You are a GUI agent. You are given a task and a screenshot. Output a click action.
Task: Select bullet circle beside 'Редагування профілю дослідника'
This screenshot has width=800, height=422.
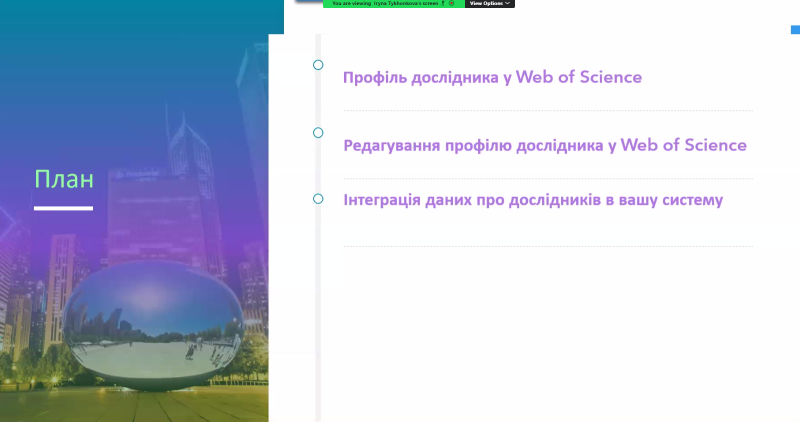pyautogui.click(x=318, y=133)
